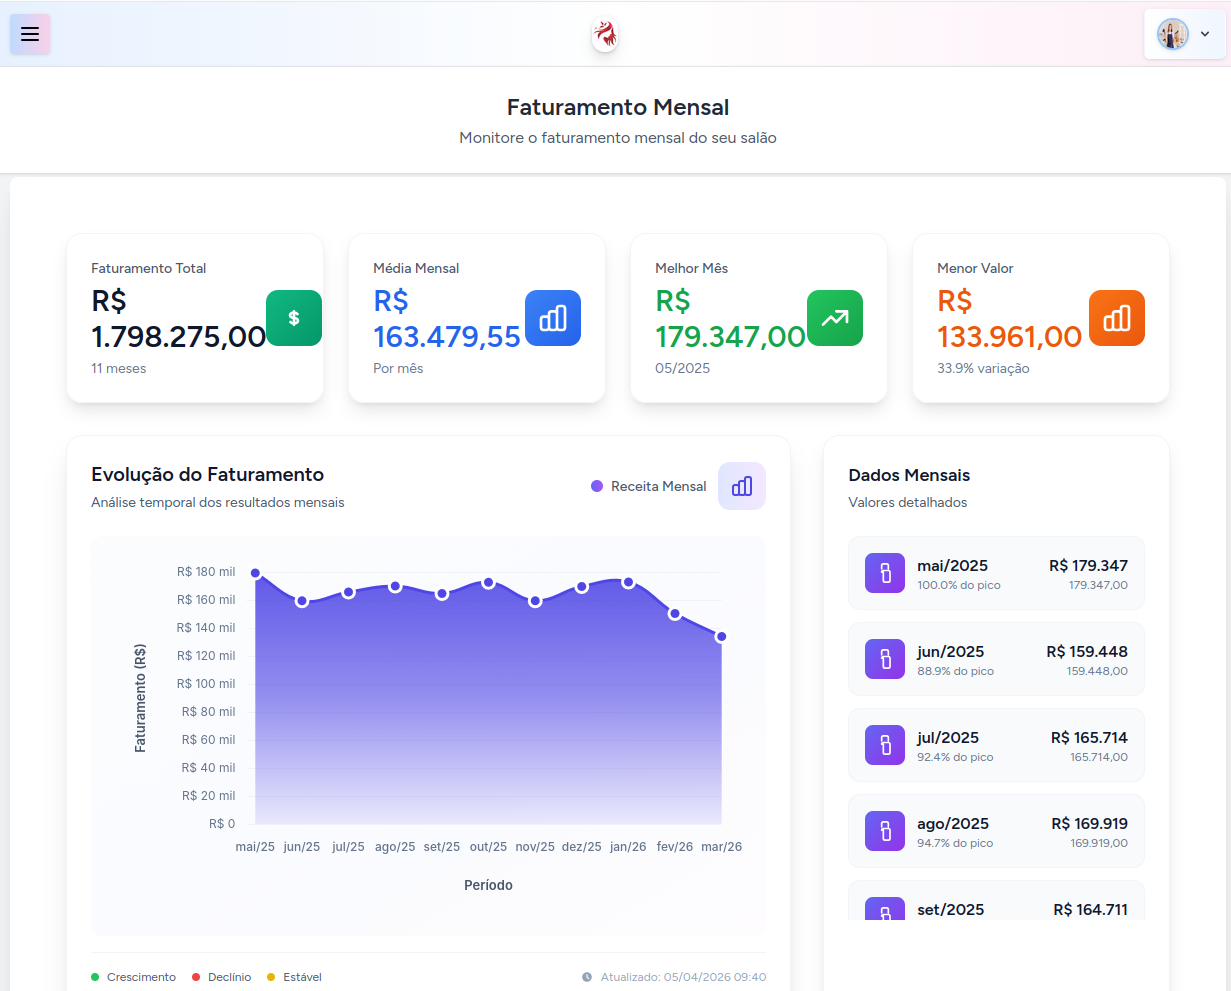Click the blue bar chart icon in Média Mensal
Viewport: 1231px width, 991px height.
pyautogui.click(x=553, y=318)
